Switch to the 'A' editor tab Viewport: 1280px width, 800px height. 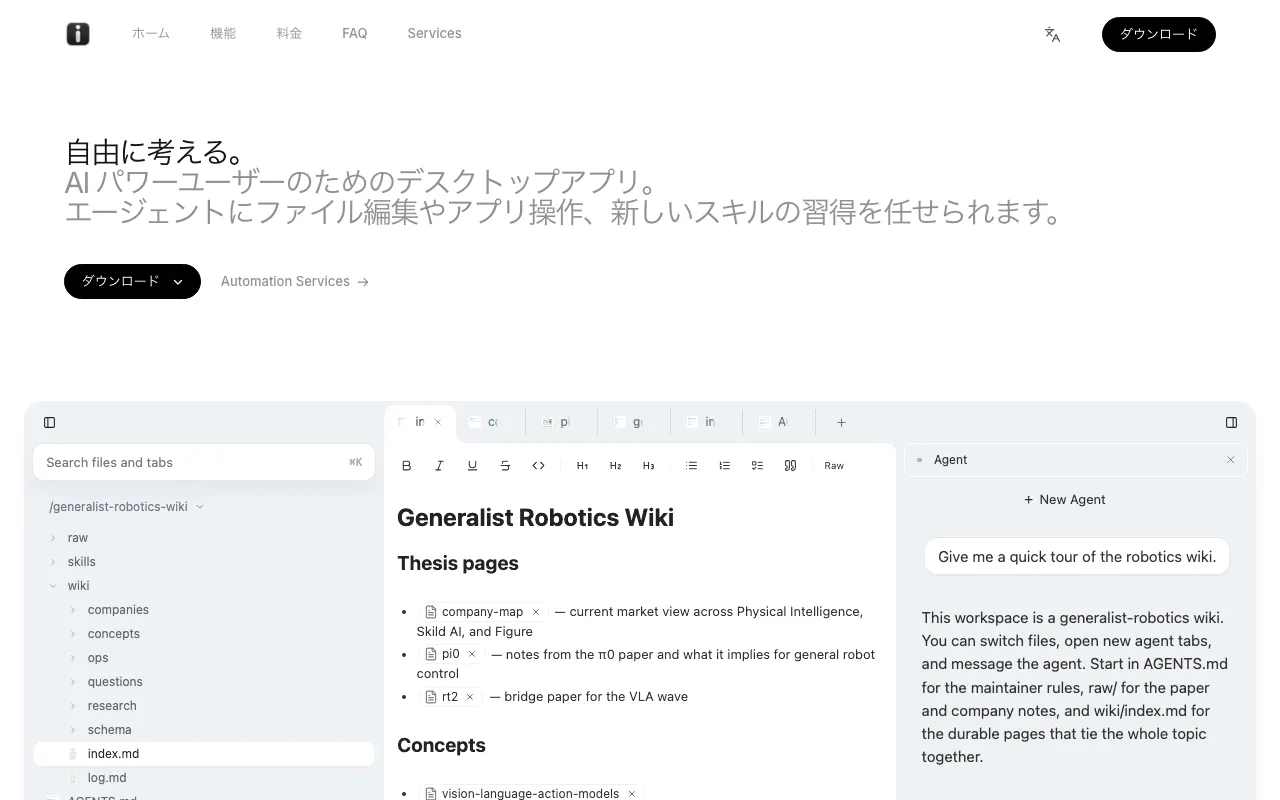(780, 422)
